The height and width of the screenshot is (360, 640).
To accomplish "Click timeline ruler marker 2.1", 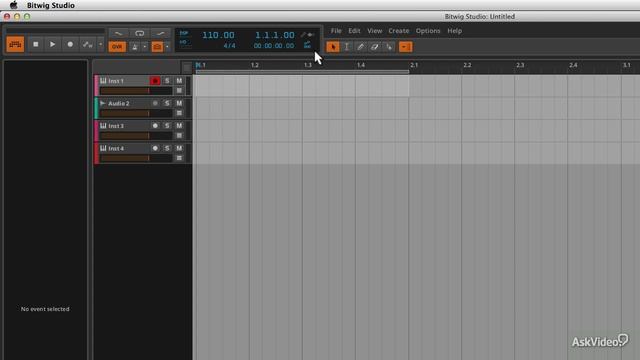I will (x=414, y=65).
